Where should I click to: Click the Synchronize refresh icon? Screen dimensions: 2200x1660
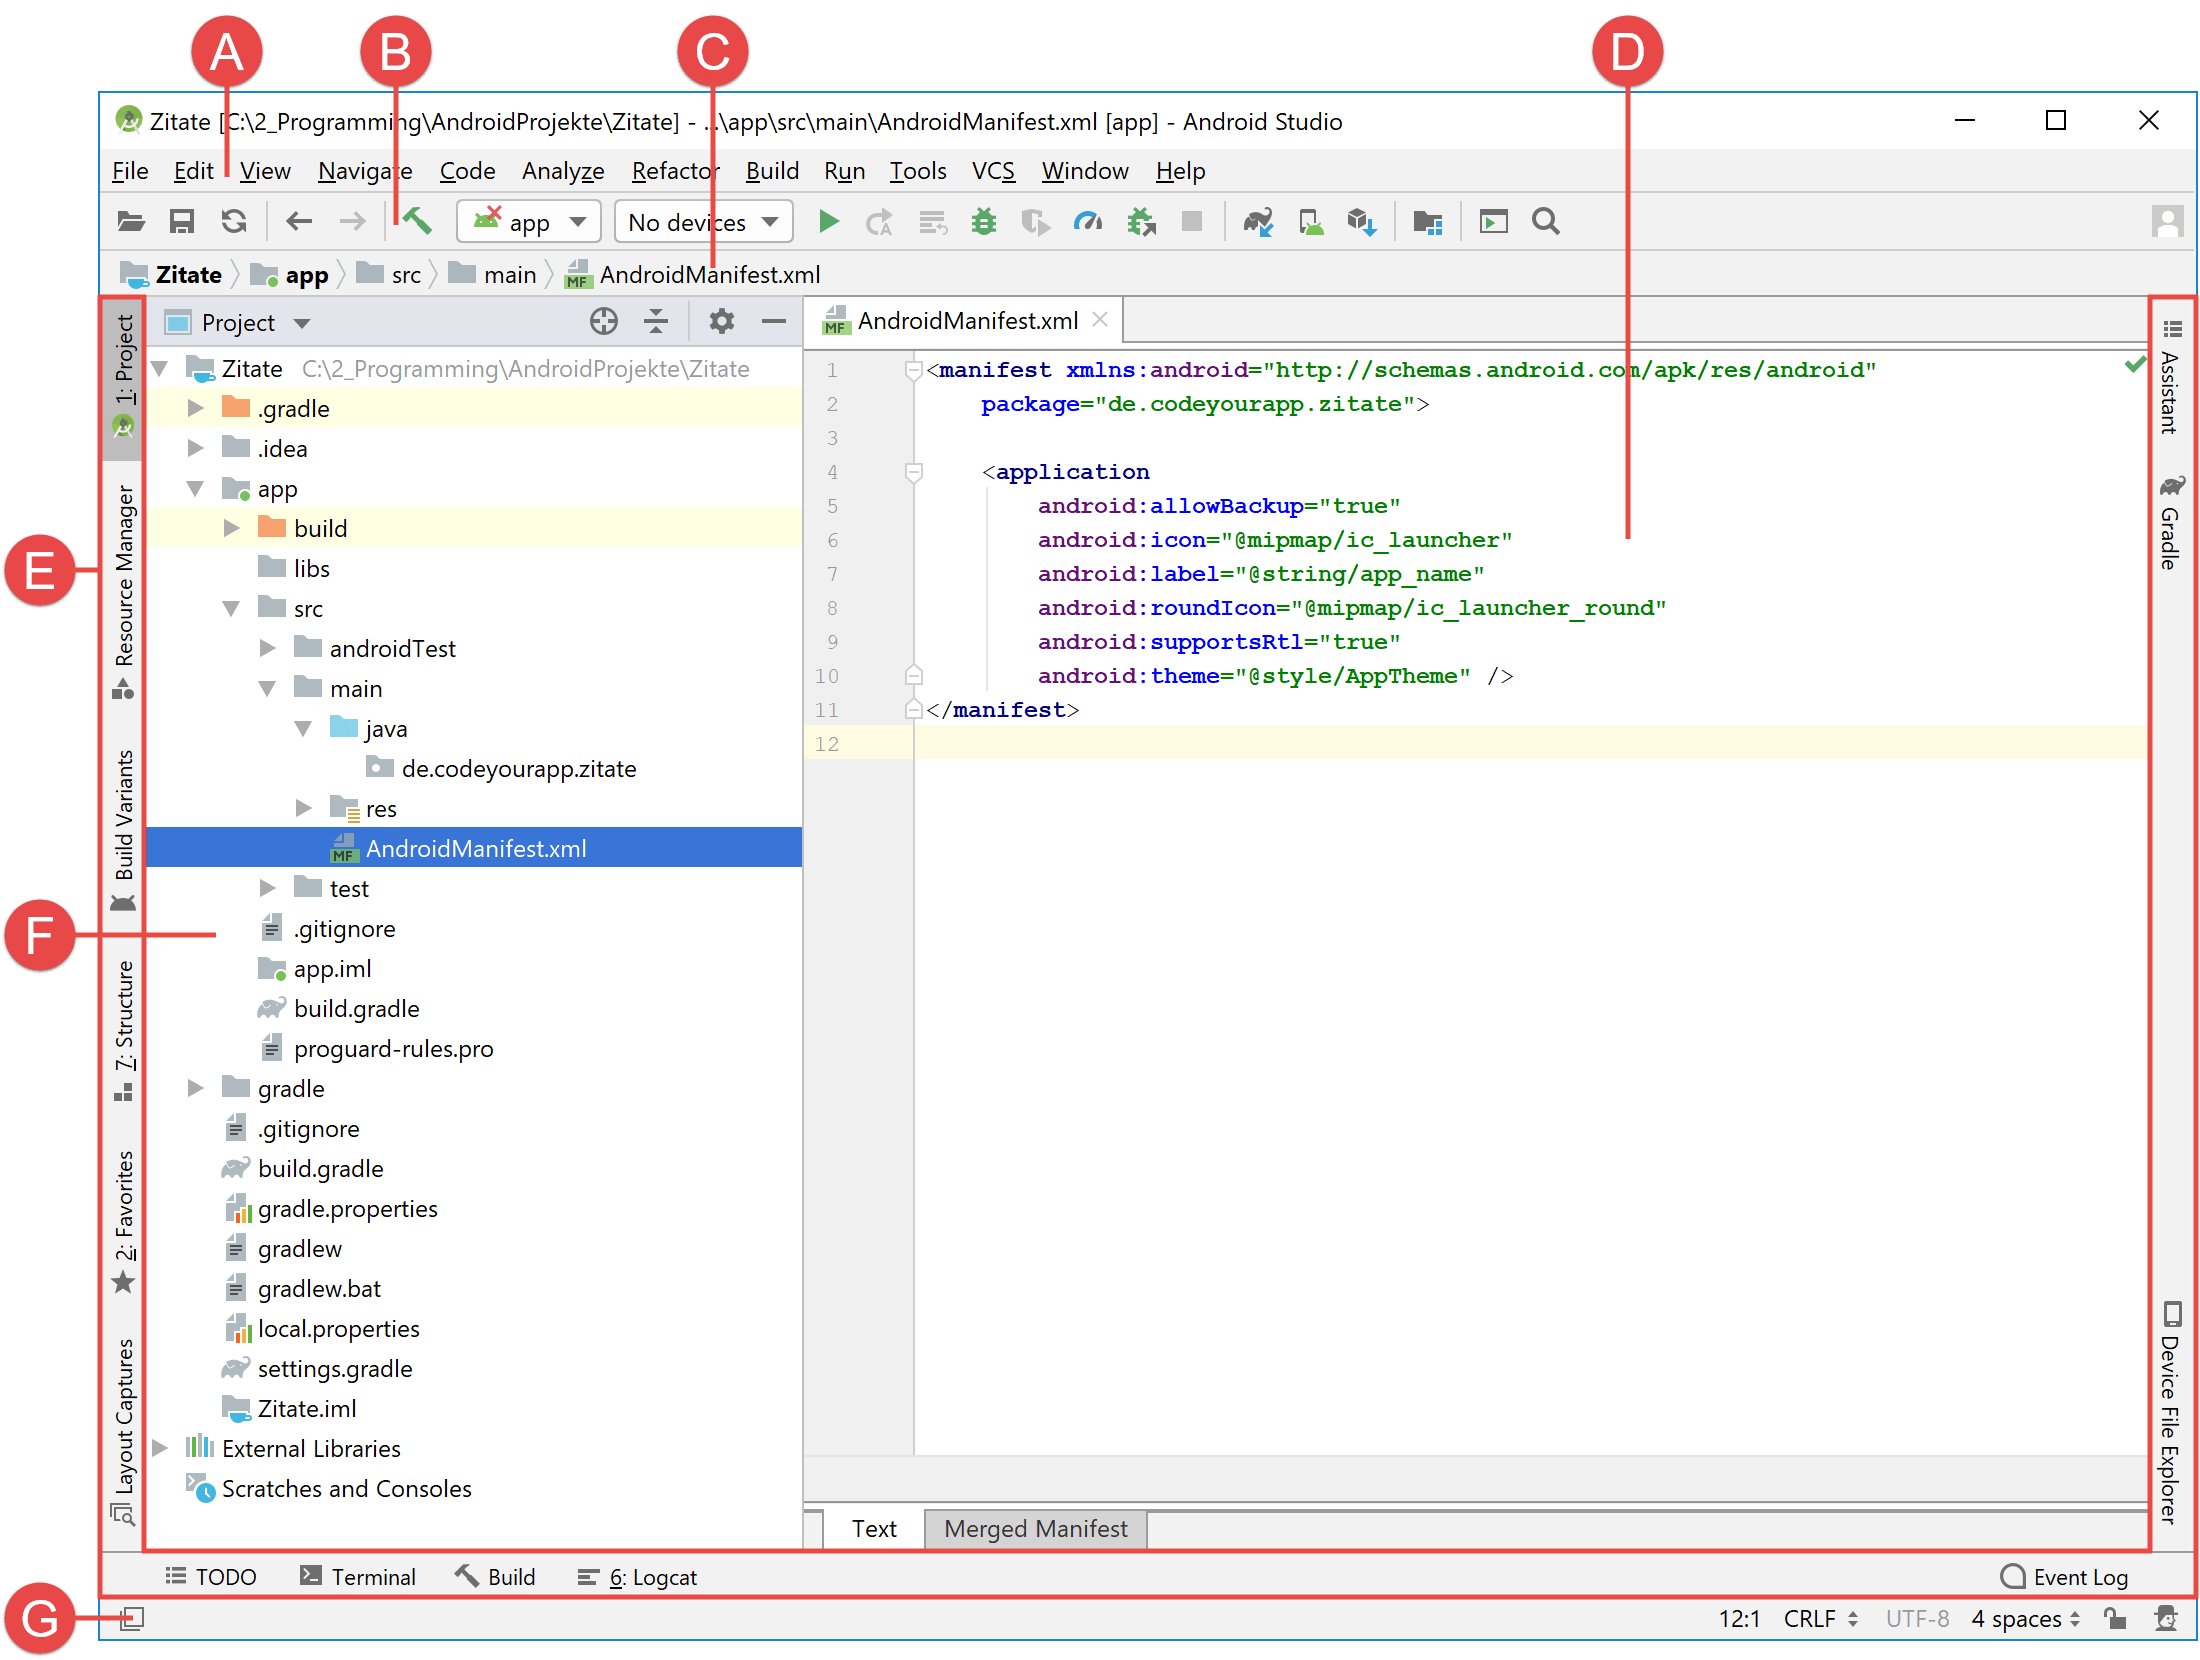click(x=234, y=222)
